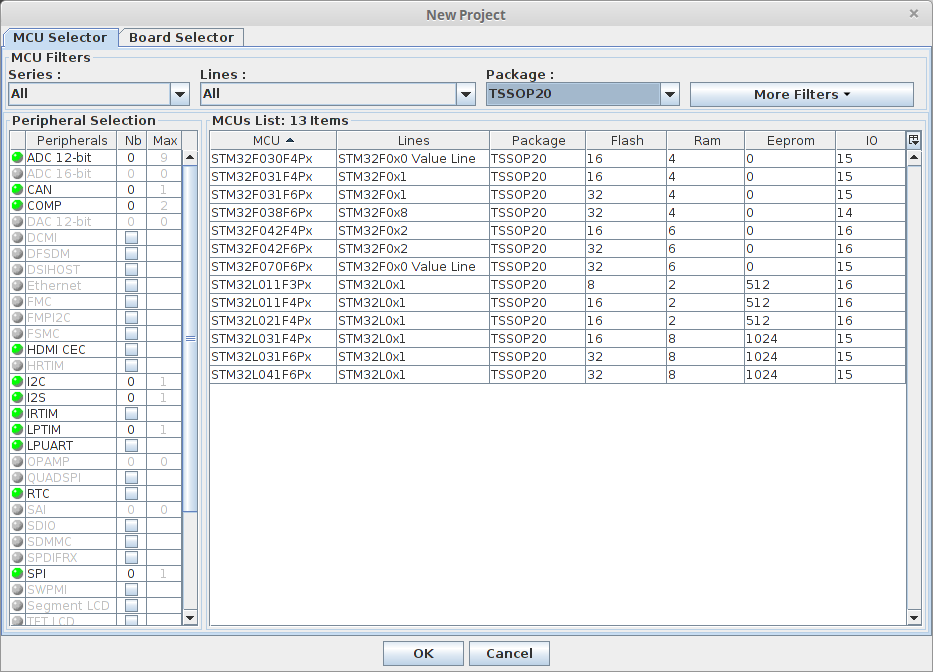Click peripheral list scroll up arrow
Screen dimensions: 933x672
click(190, 158)
